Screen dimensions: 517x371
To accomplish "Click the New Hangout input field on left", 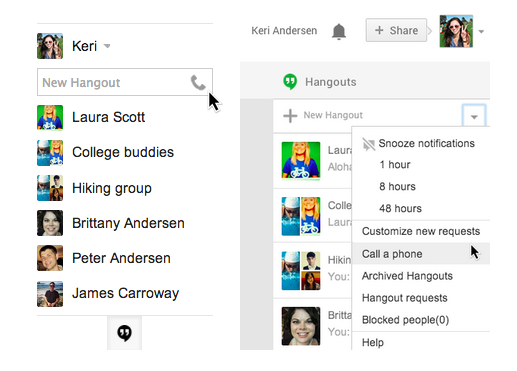I will [125, 82].
